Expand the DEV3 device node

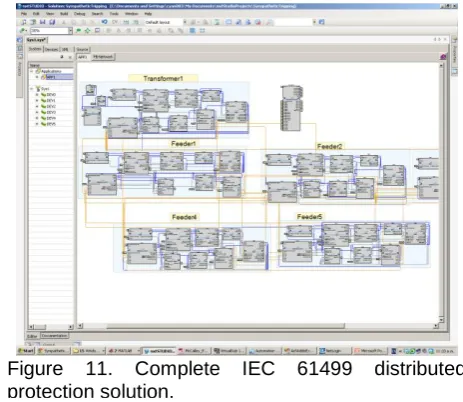[x=37, y=112]
